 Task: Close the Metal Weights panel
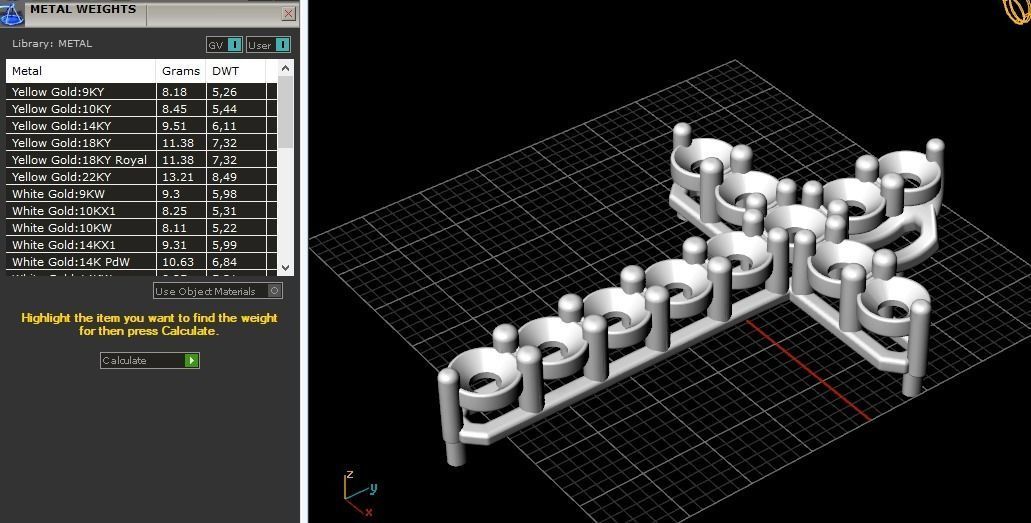pos(288,13)
